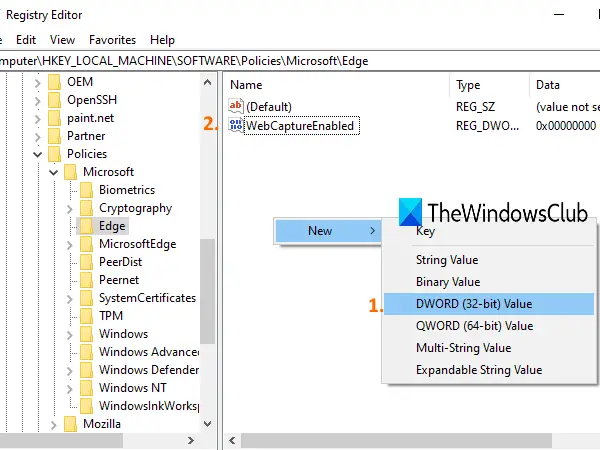Image resolution: width=600 pixels, height=450 pixels.
Task: Click the 0x00000000 data cell
Action: click(x=566, y=126)
